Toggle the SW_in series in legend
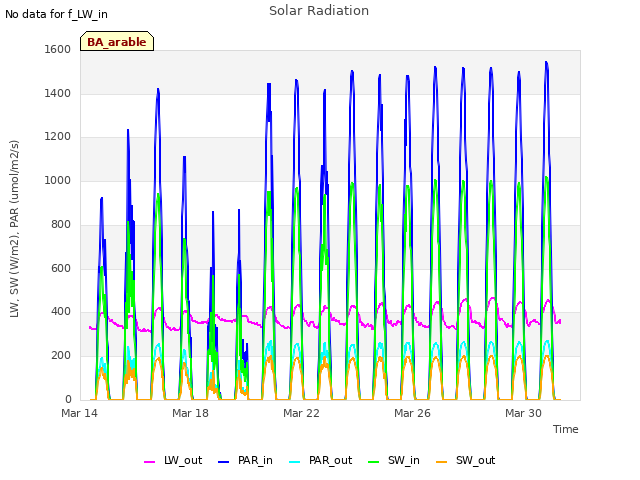The height and width of the screenshot is (480, 640). coord(394,461)
